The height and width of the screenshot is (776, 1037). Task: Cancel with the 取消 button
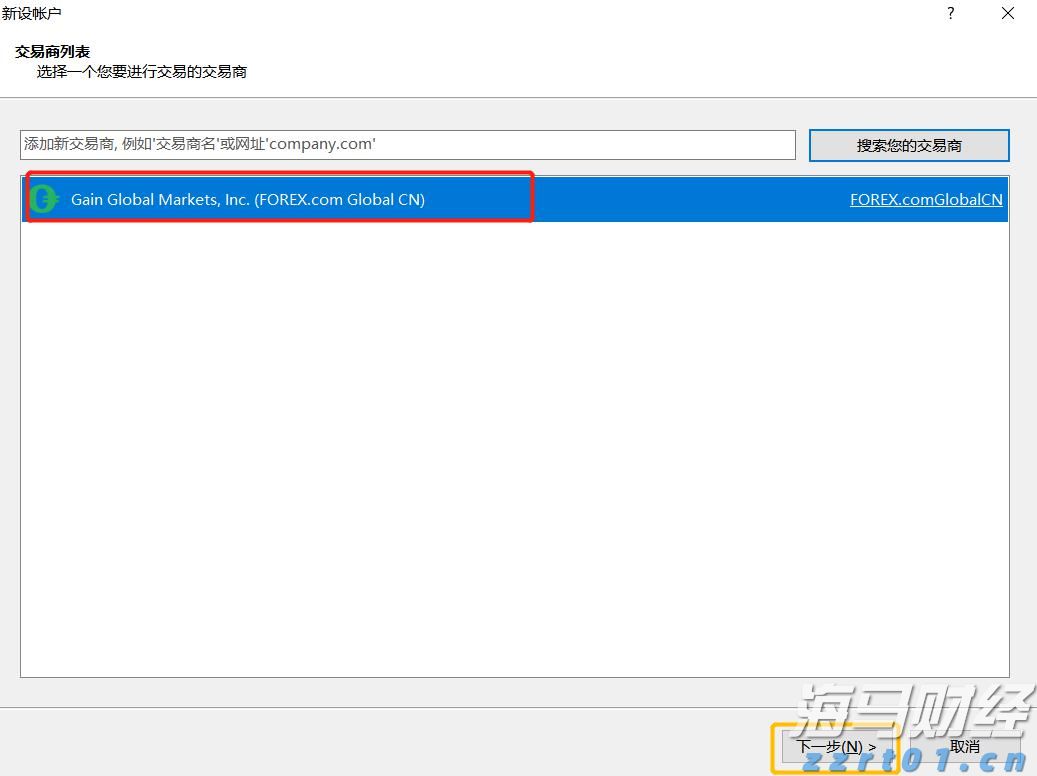[964, 746]
